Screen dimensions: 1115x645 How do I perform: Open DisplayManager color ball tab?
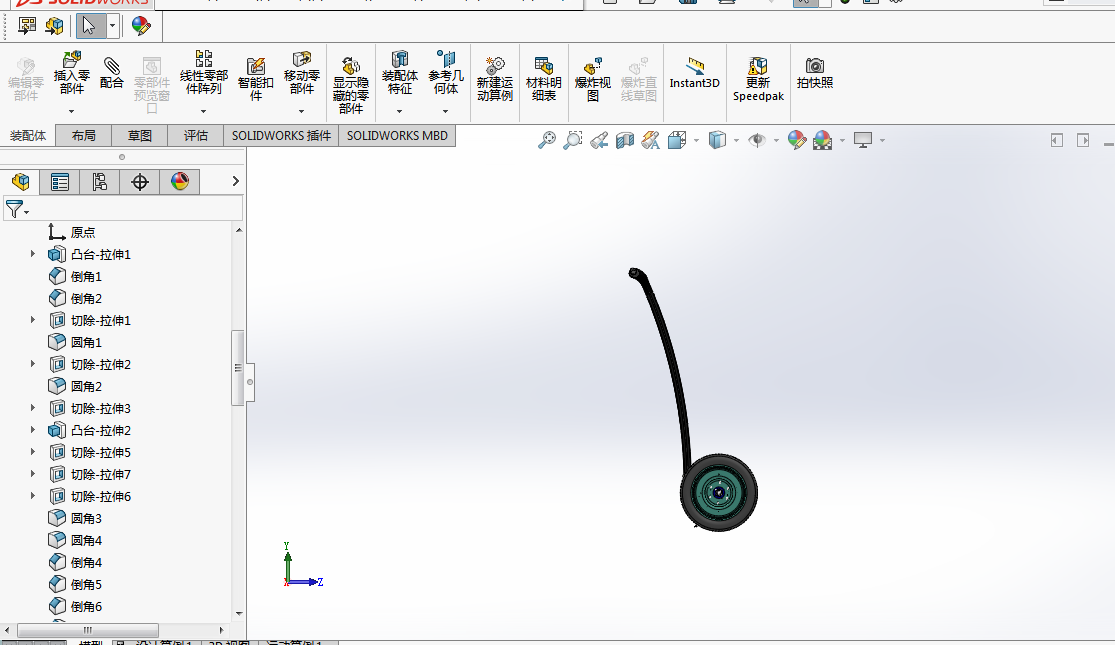[180, 182]
